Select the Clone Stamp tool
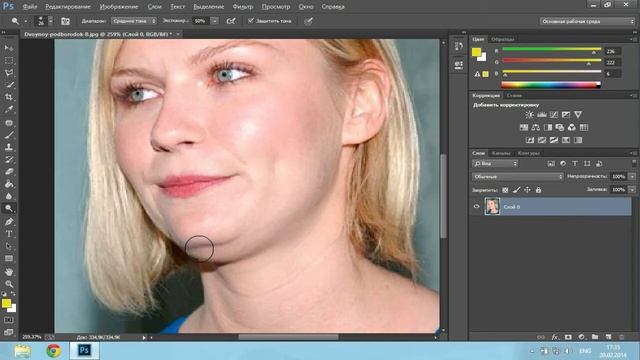Screen dimensions: 640x360 click(9, 147)
